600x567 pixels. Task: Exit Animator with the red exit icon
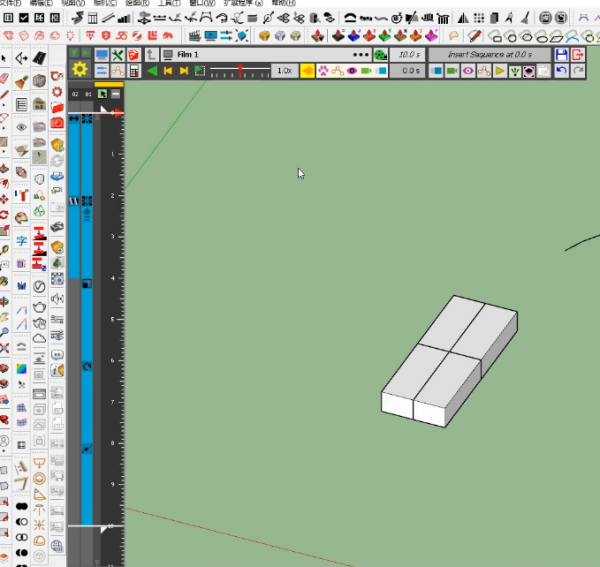click(x=577, y=55)
